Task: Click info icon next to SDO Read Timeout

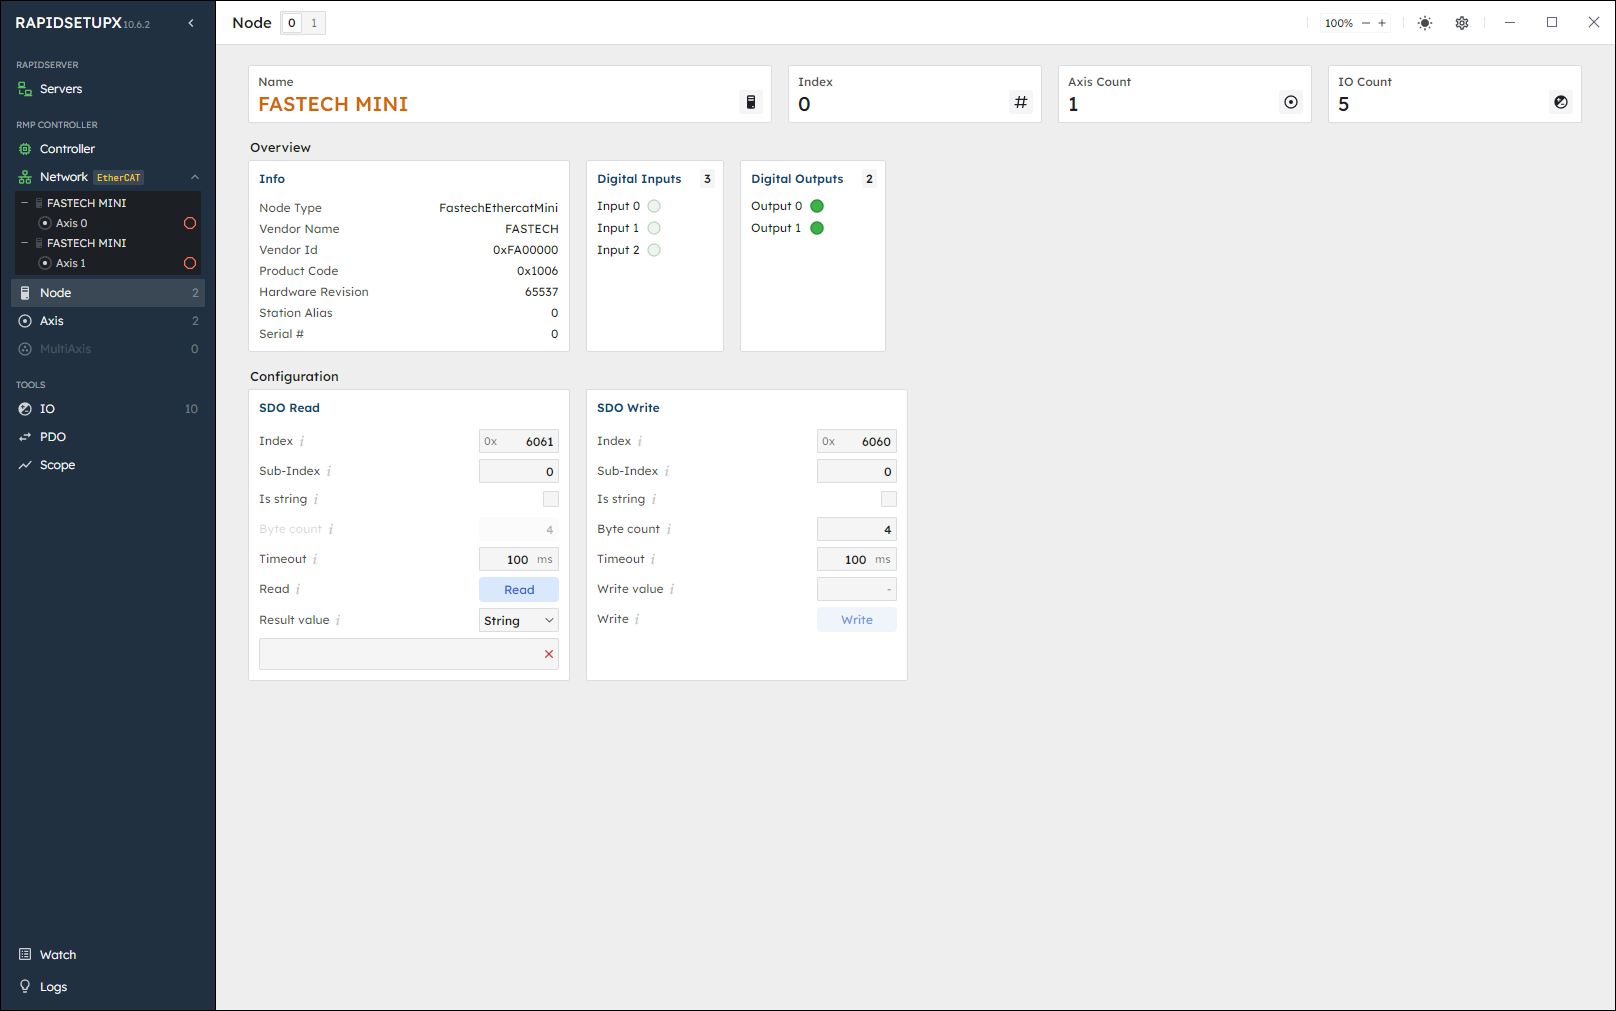Action: click(x=315, y=559)
